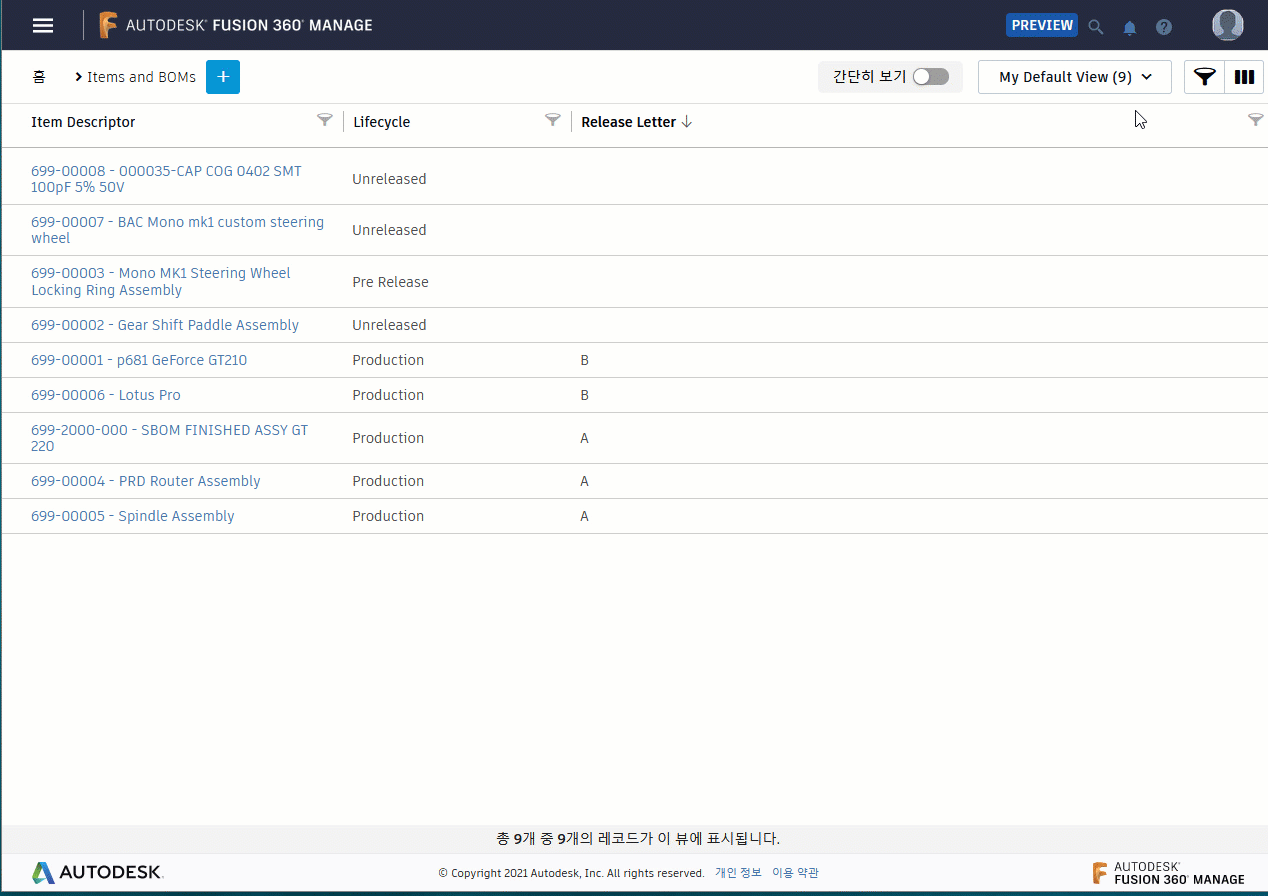The width and height of the screenshot is (1268, 896).
Task: Open the help question mark icon
Action: (1164, 27)
